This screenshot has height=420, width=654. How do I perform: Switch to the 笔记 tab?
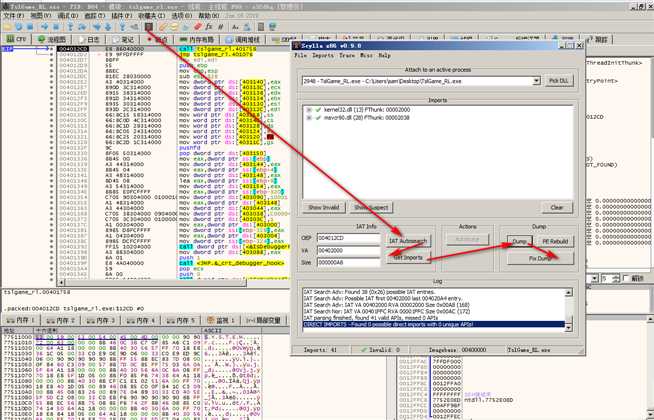tap(123, 39)
